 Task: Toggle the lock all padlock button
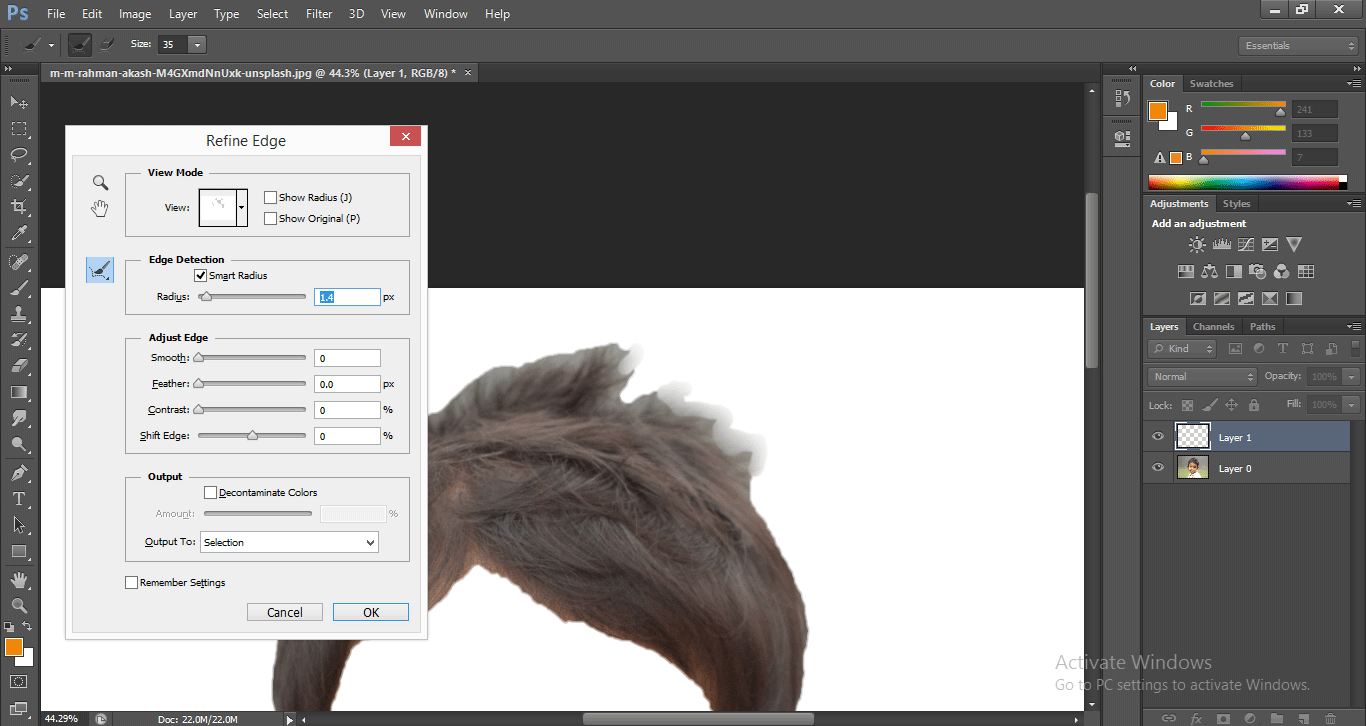tap(1254, 405)
